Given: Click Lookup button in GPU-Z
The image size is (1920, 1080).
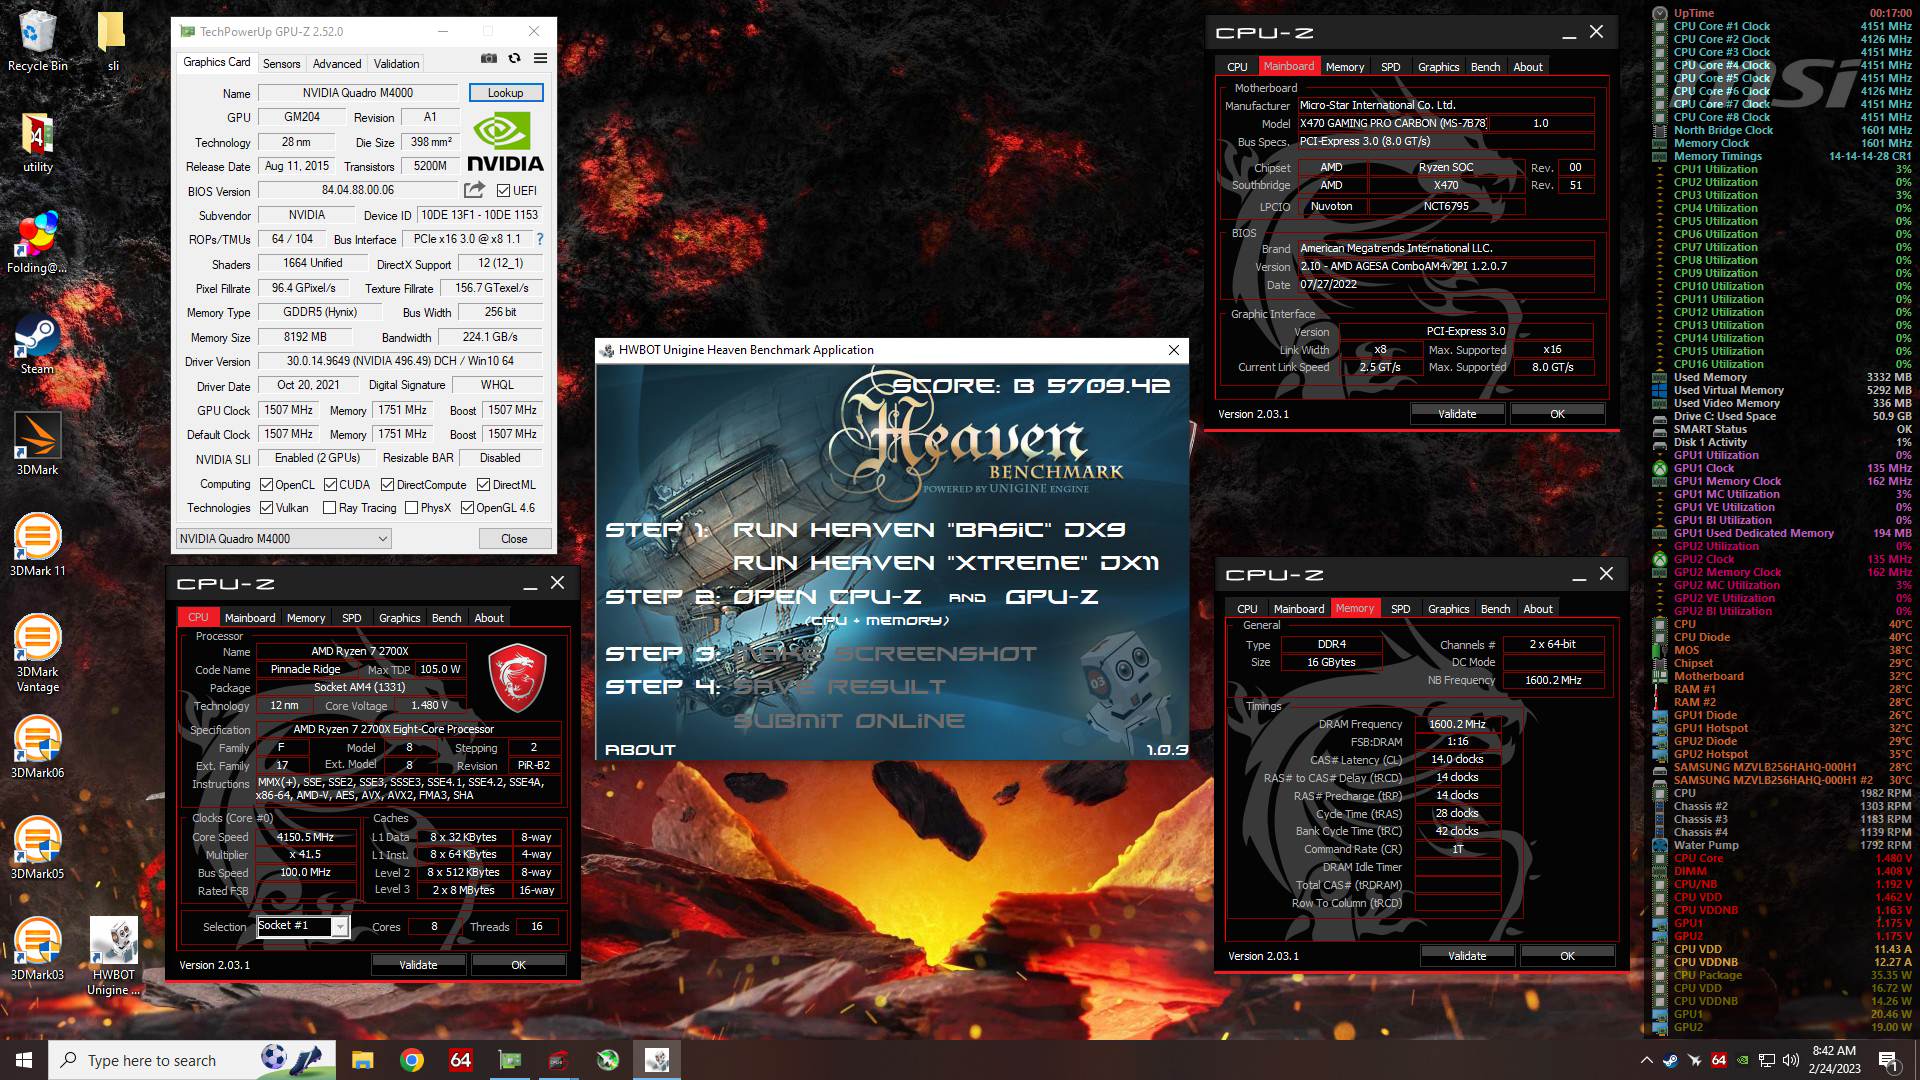Looking at the screenshot, I should pyautogui.click(x=506, y=93).
